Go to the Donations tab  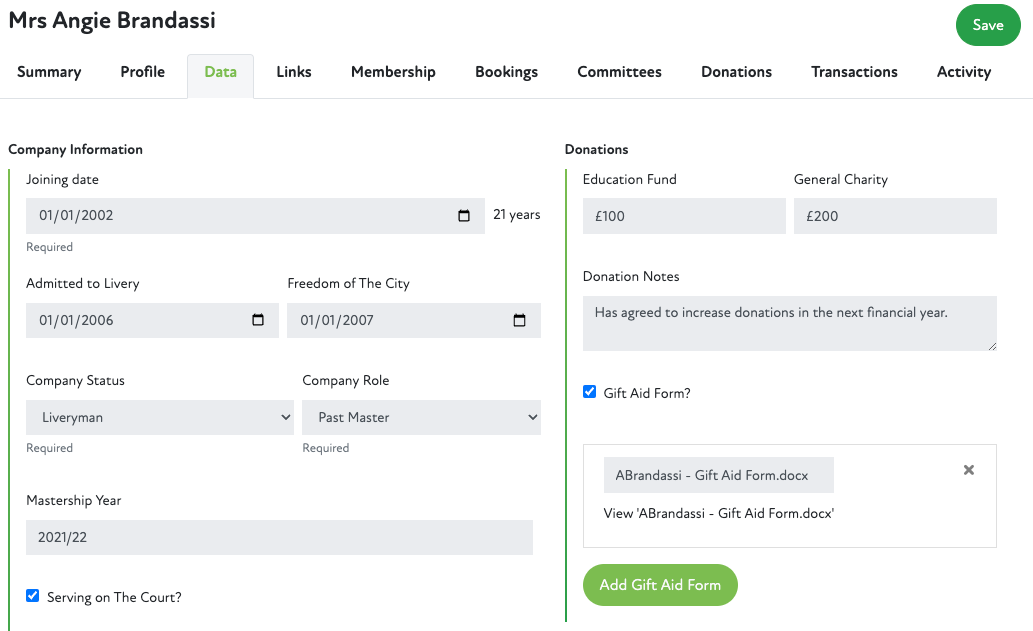tap(736, 72)
